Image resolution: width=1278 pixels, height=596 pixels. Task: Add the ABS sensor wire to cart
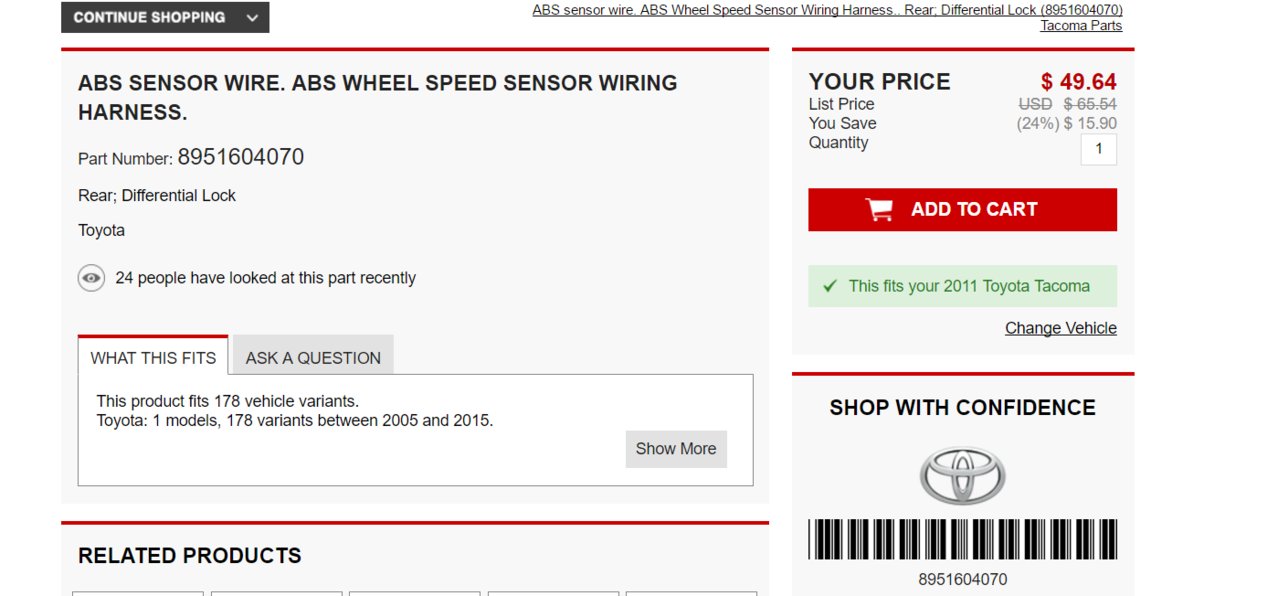pyautogui.click(x=962, y=210)
